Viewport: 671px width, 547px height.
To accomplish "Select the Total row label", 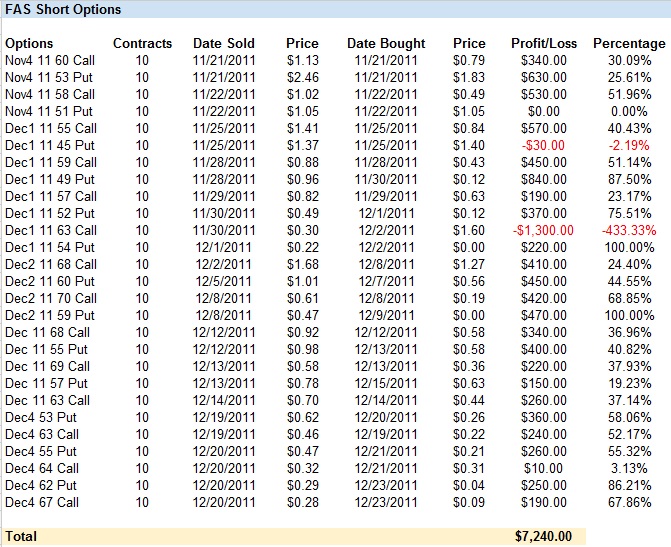I will tap(21, 536).
